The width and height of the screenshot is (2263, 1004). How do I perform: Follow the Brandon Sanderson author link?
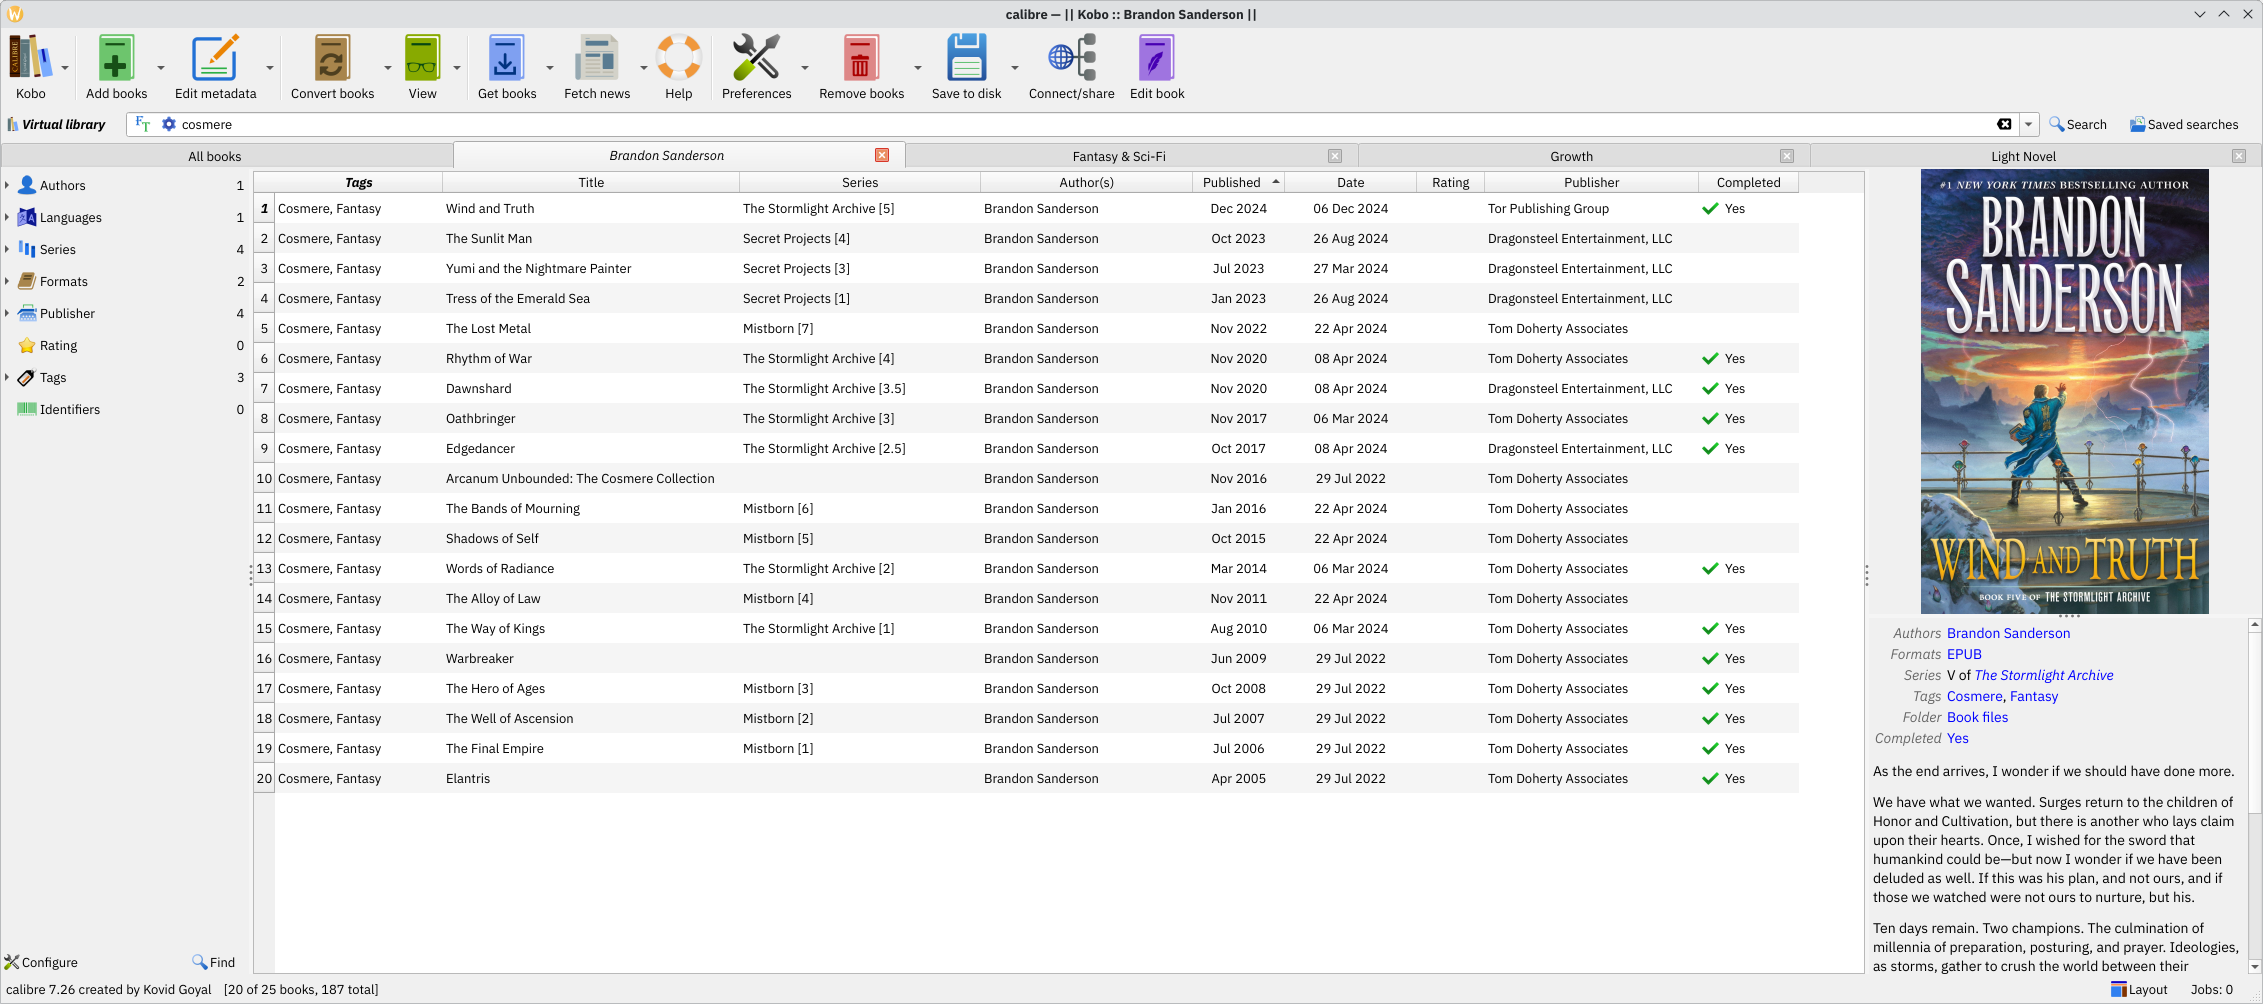(x=2008, y=633)
